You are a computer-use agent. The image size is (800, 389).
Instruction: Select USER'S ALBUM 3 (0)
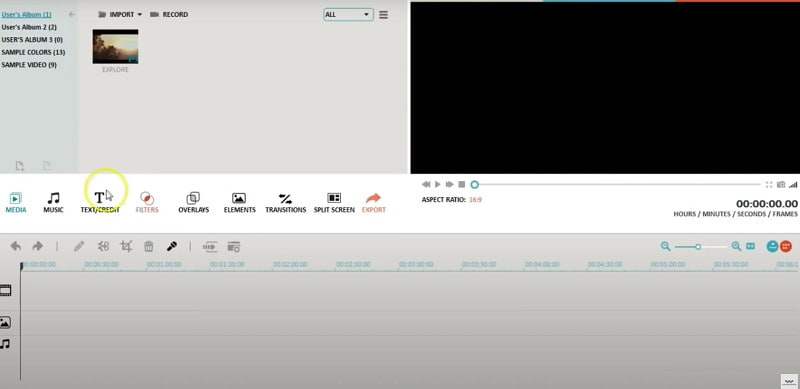pyautogui.click(x=32, y=40)
